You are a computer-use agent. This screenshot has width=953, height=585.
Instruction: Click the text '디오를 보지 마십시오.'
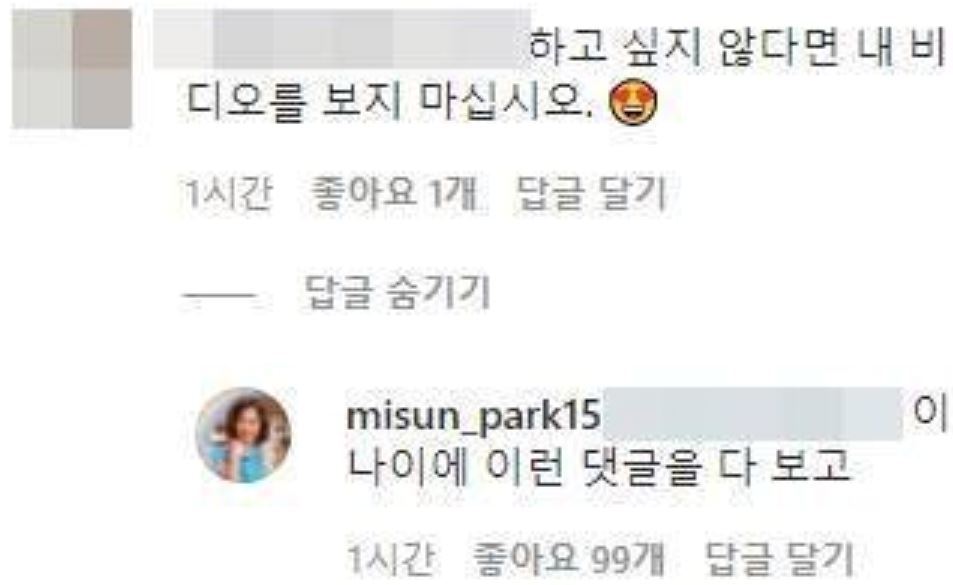point(388,101)
